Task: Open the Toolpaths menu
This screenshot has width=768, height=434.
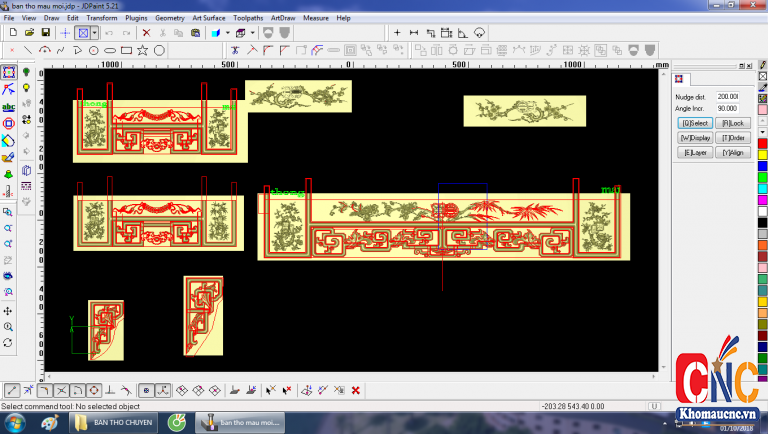Action: pos(248,18)
